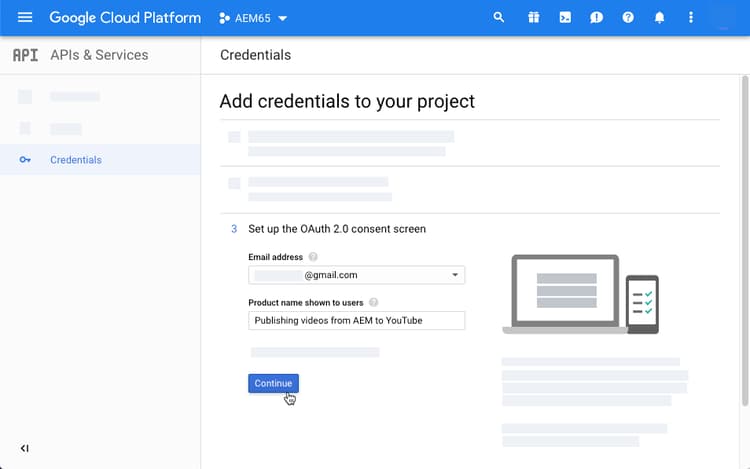Open the free trial gift icon
750x469 pixels.
coord(533,18)
